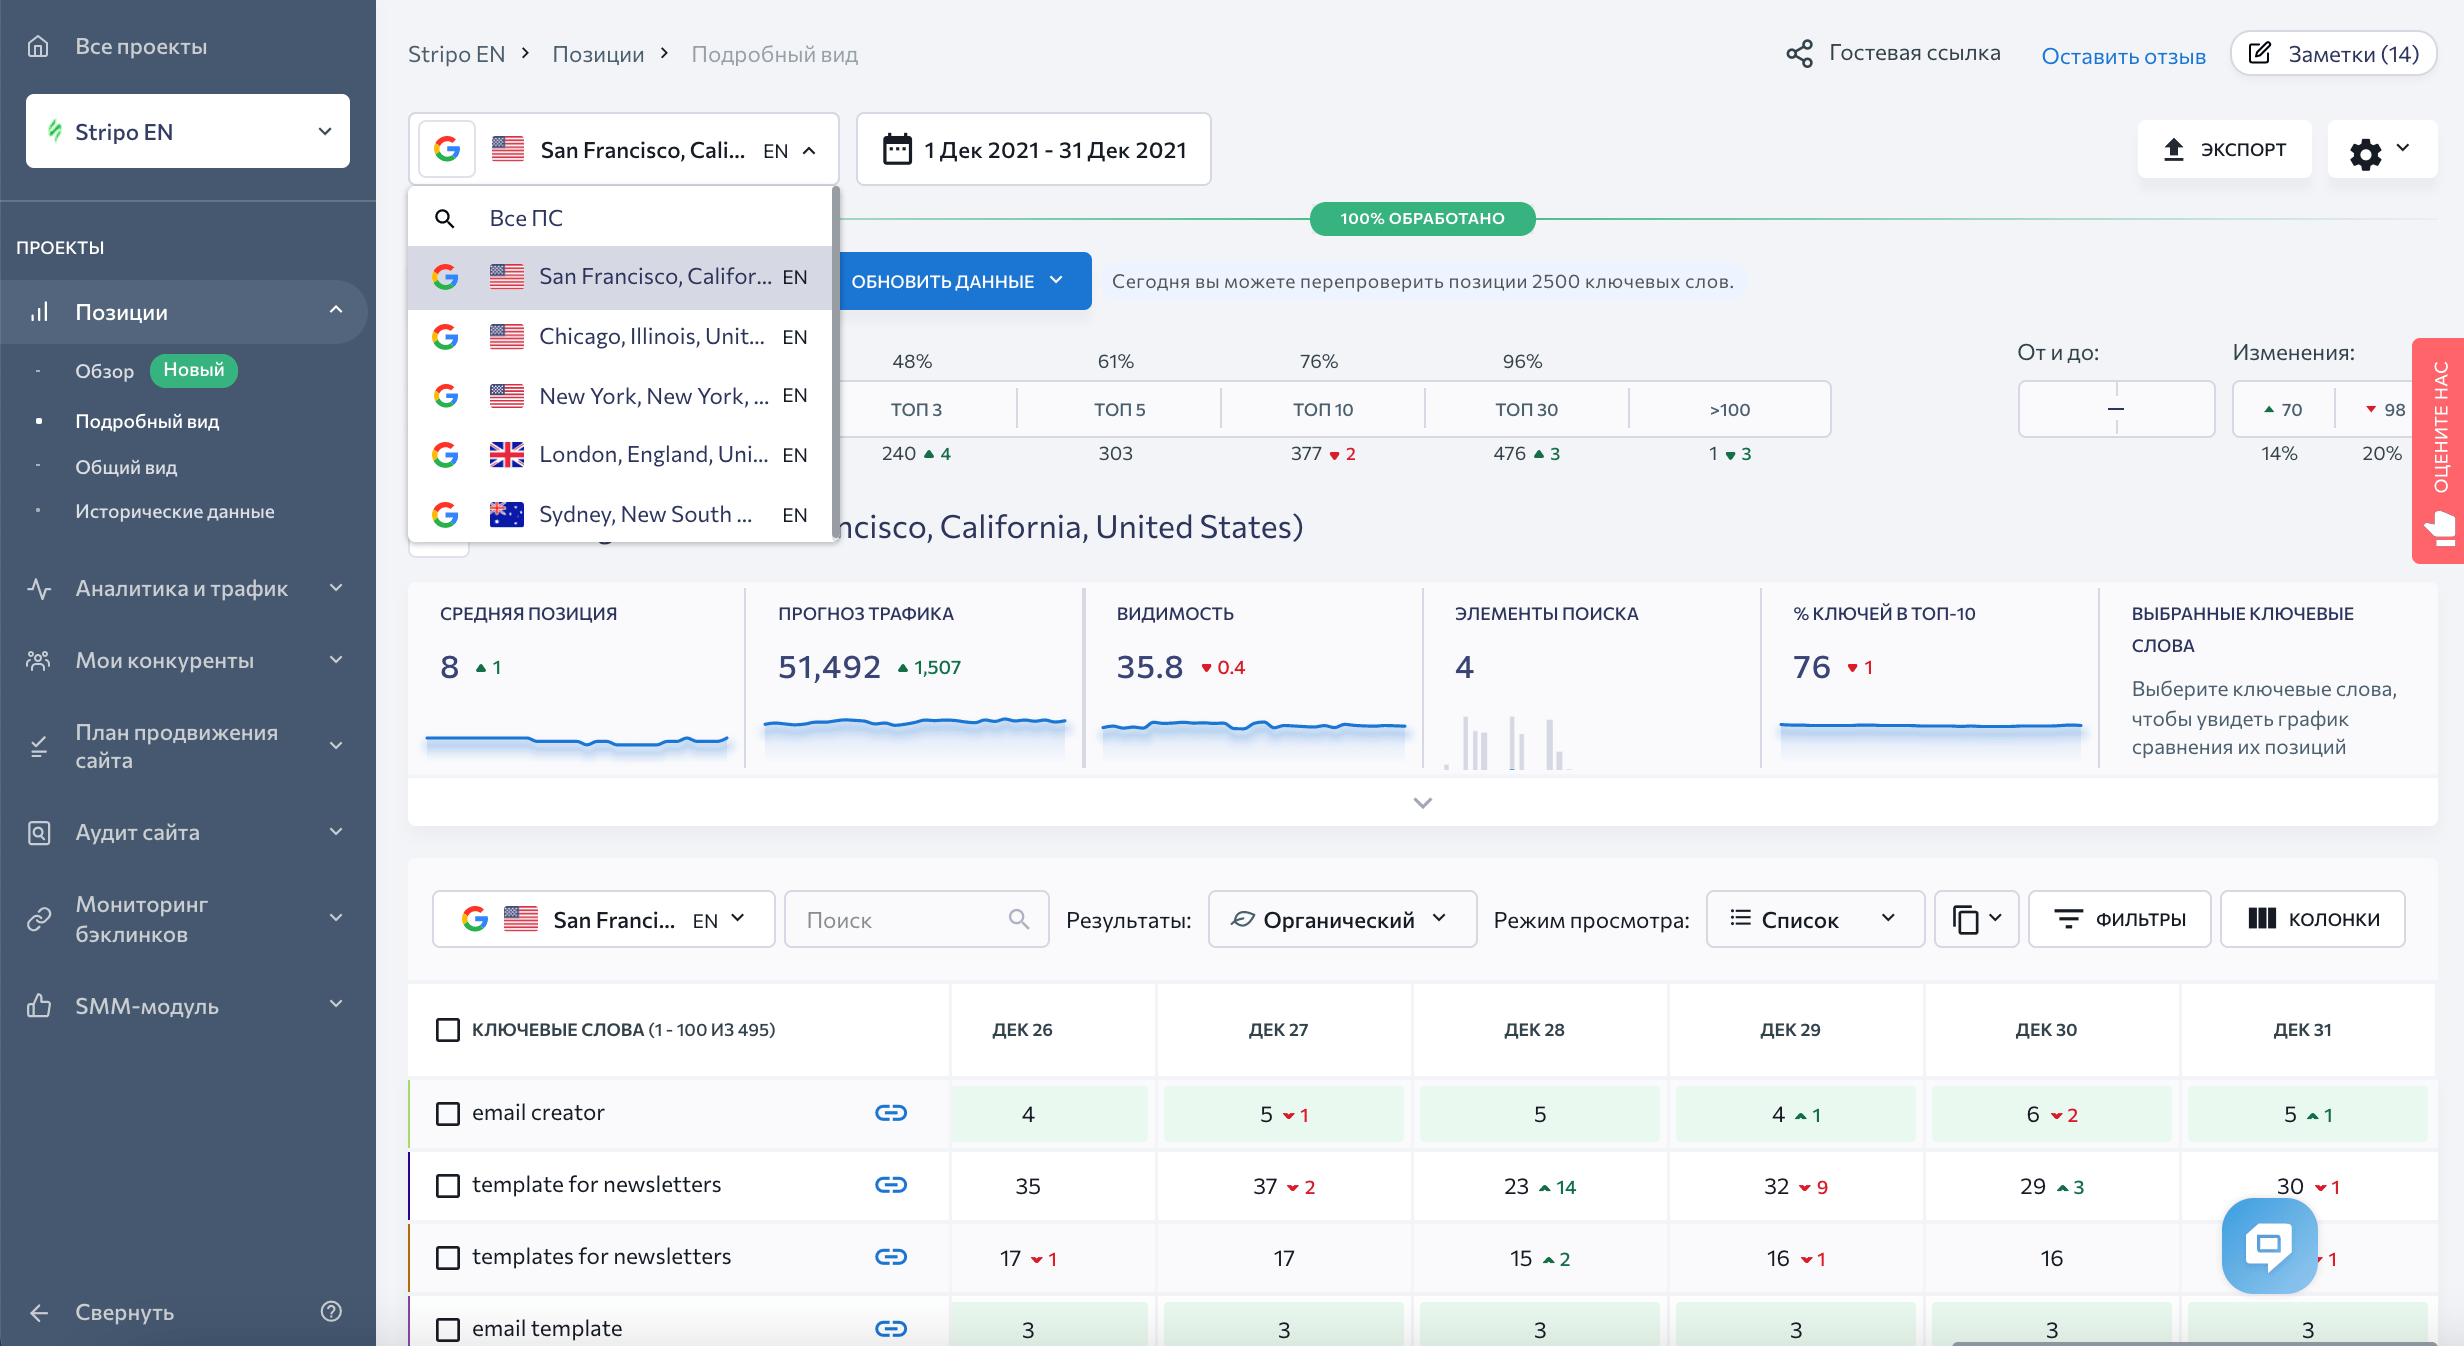
Task: Open the San Franci... table engine dropdown
Action: pos(603,919)
